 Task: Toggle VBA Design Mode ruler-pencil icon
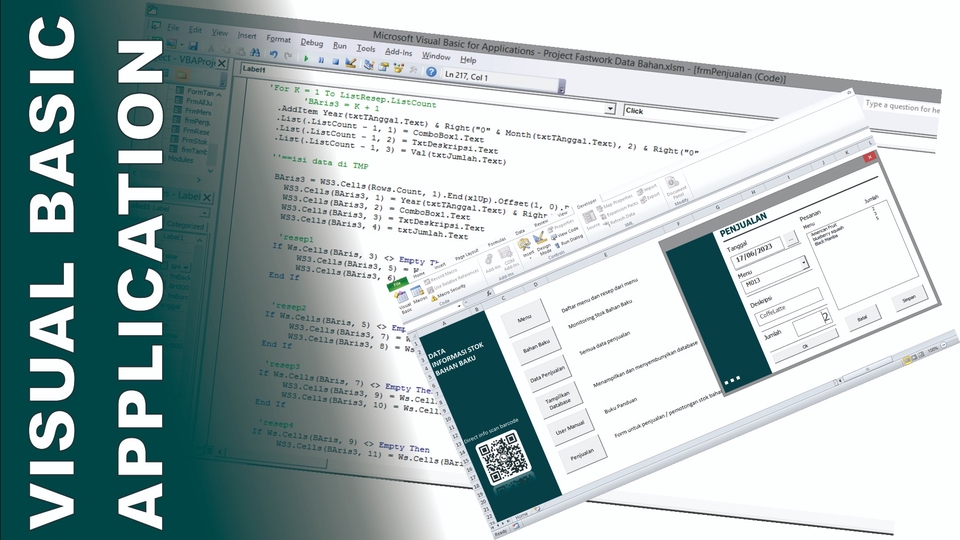pyautogui.click(x=351, y=62)
